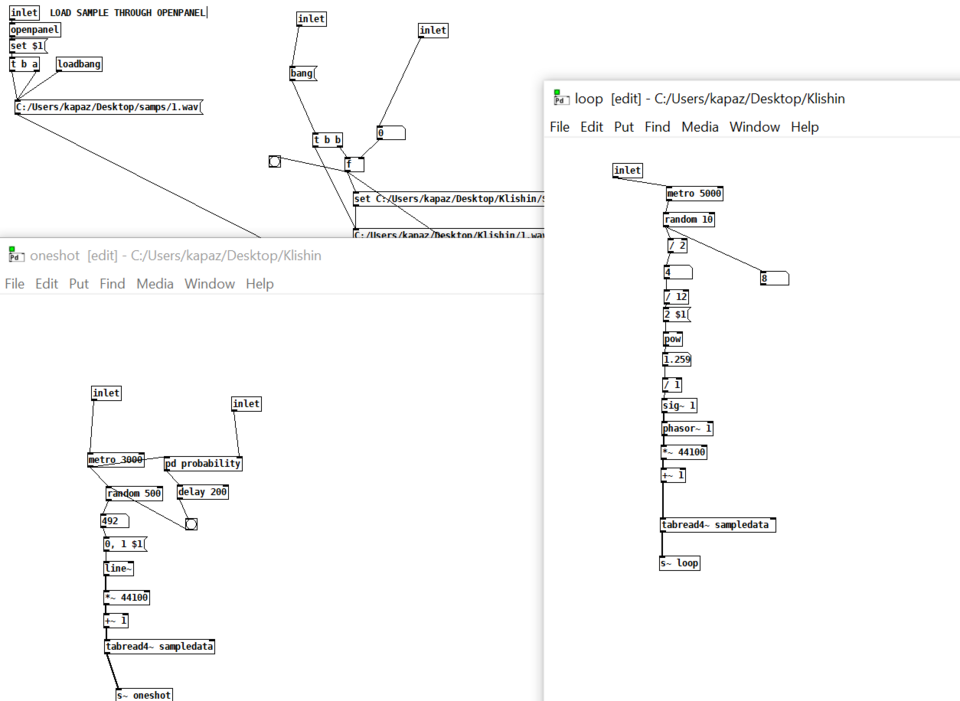Toggle the metro 3000 object
The height and width of the screenshot is (701, 960).
coord(116,460)
